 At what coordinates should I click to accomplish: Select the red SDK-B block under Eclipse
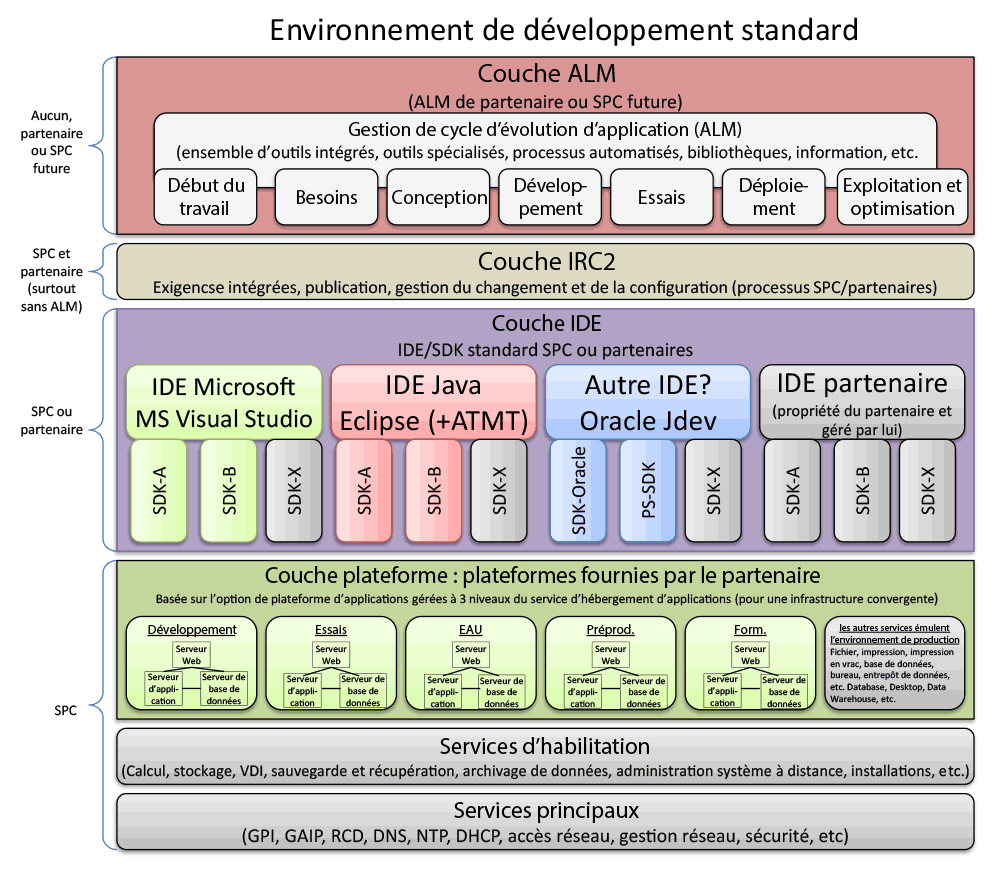(x=434, y=491)
